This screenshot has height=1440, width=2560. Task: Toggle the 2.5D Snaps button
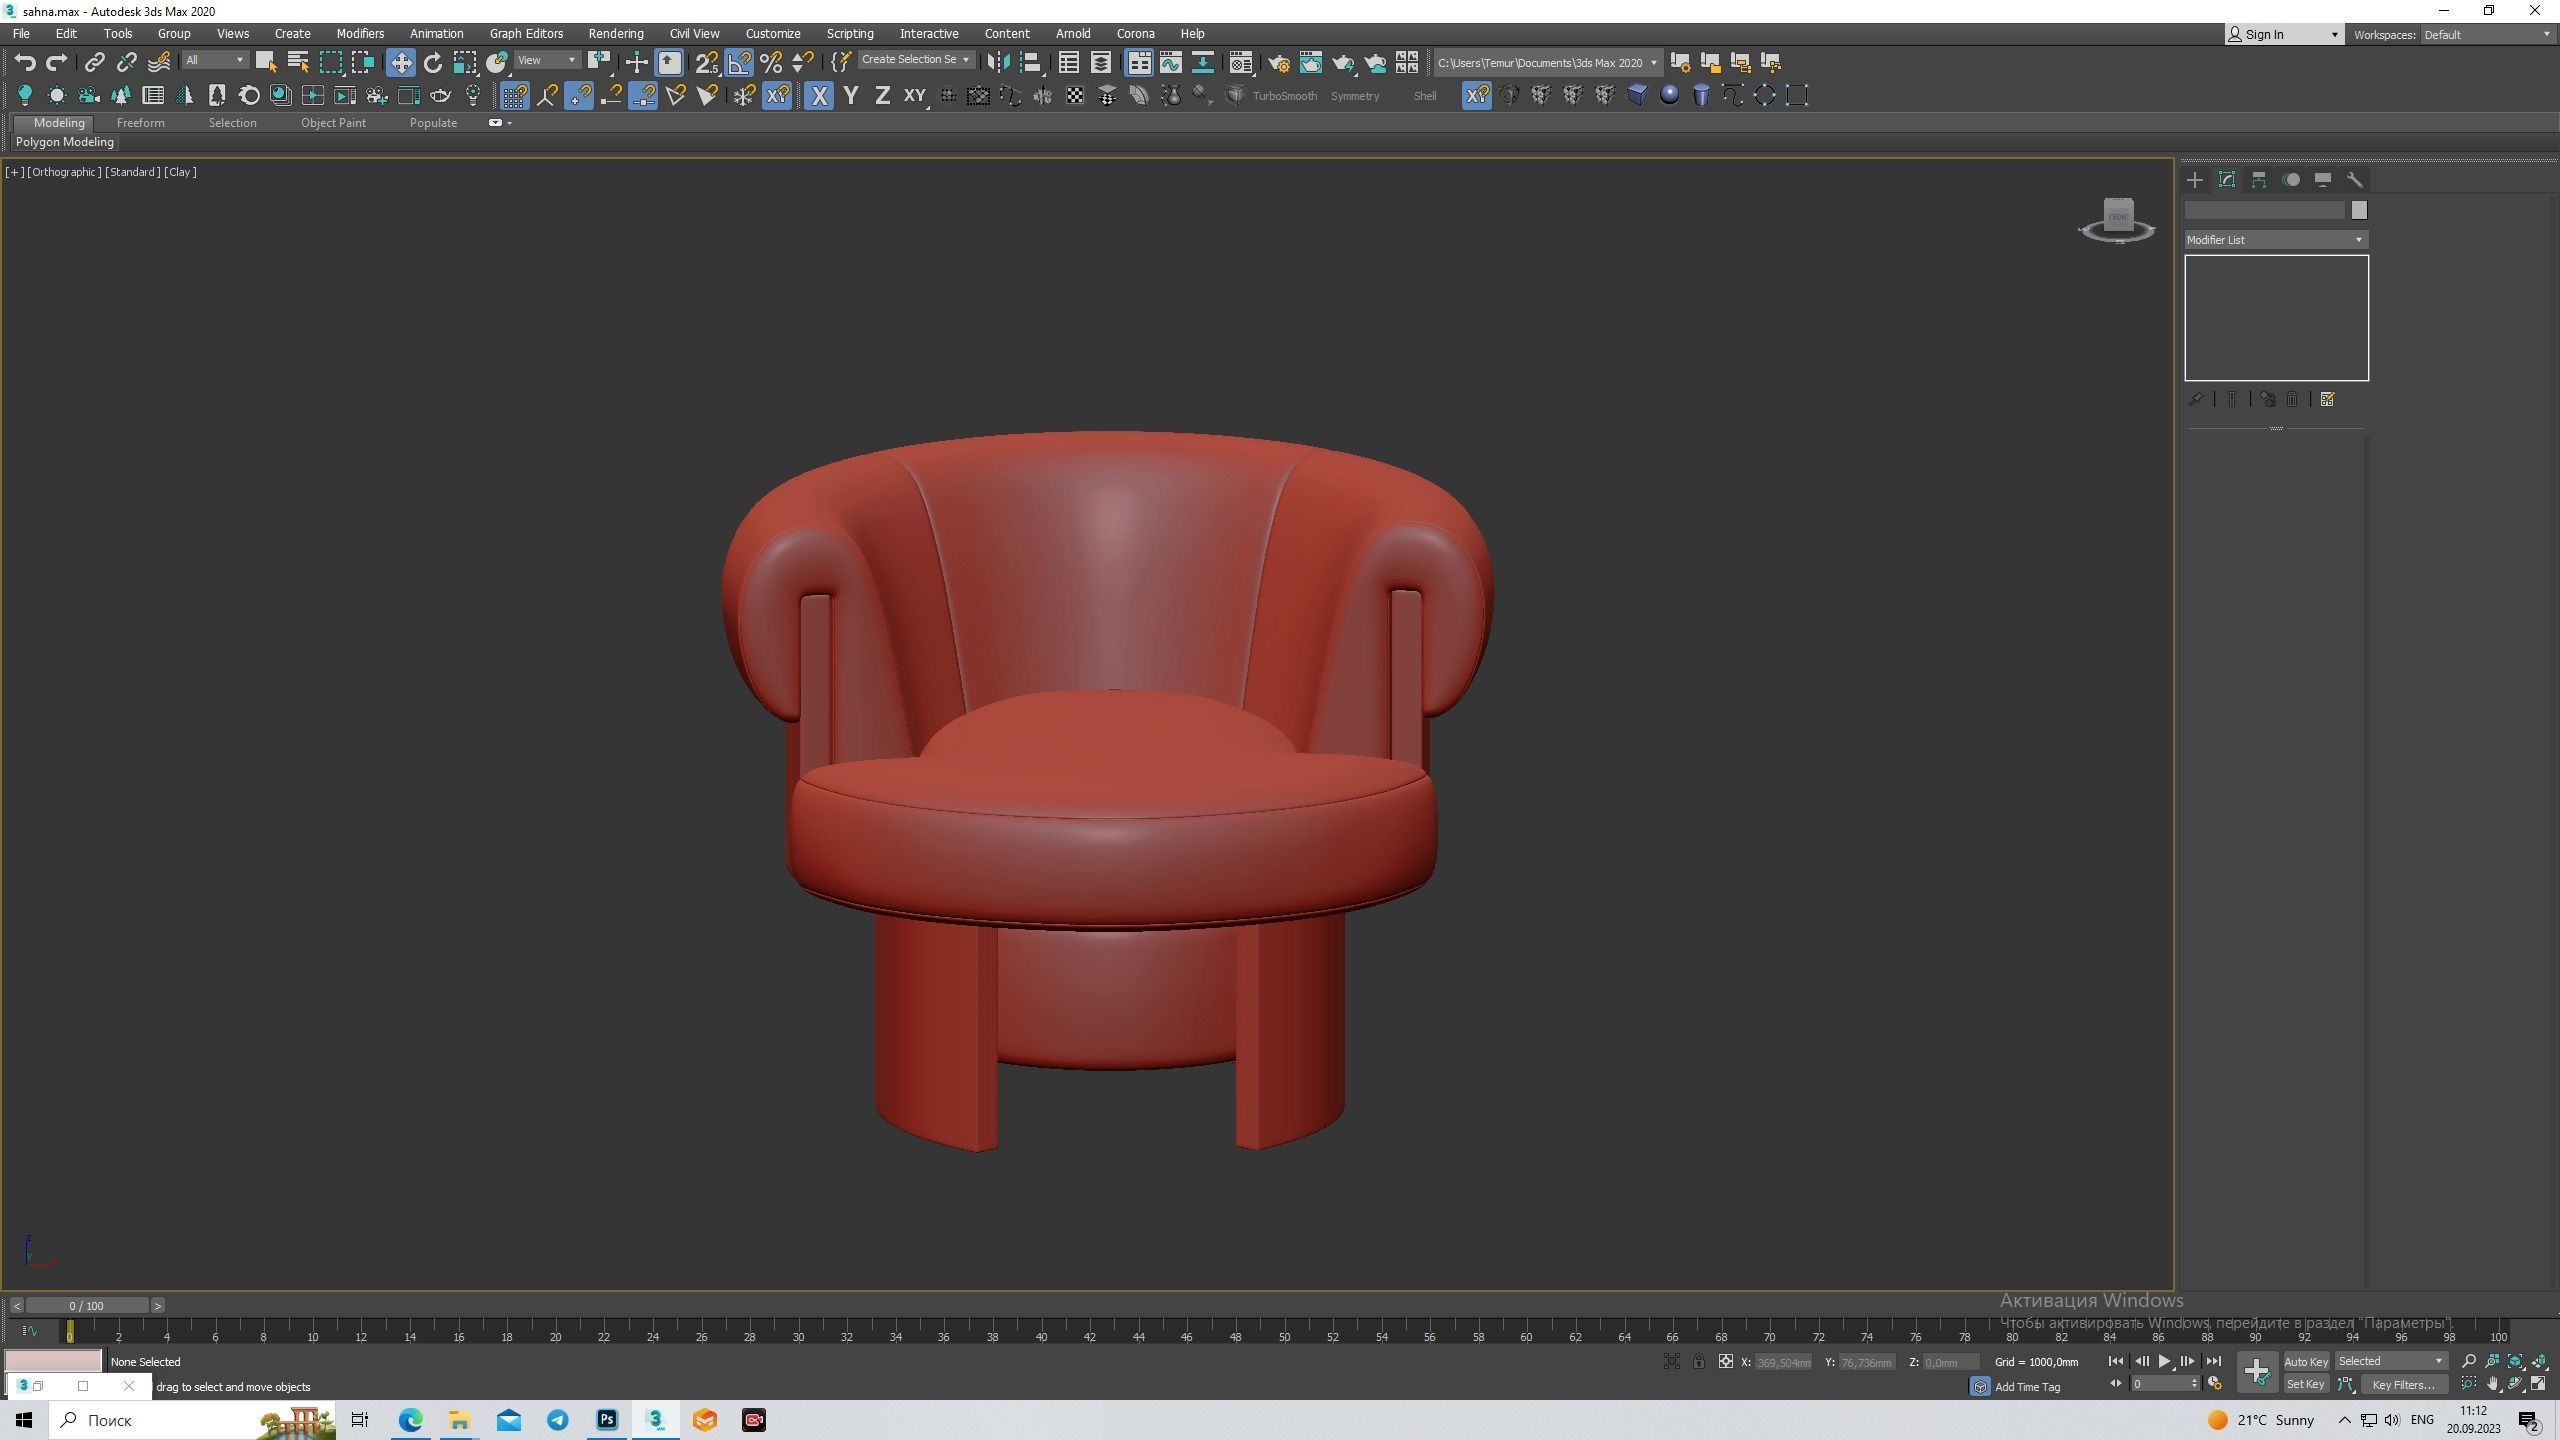pyautogui.click(x=707, y=63)
